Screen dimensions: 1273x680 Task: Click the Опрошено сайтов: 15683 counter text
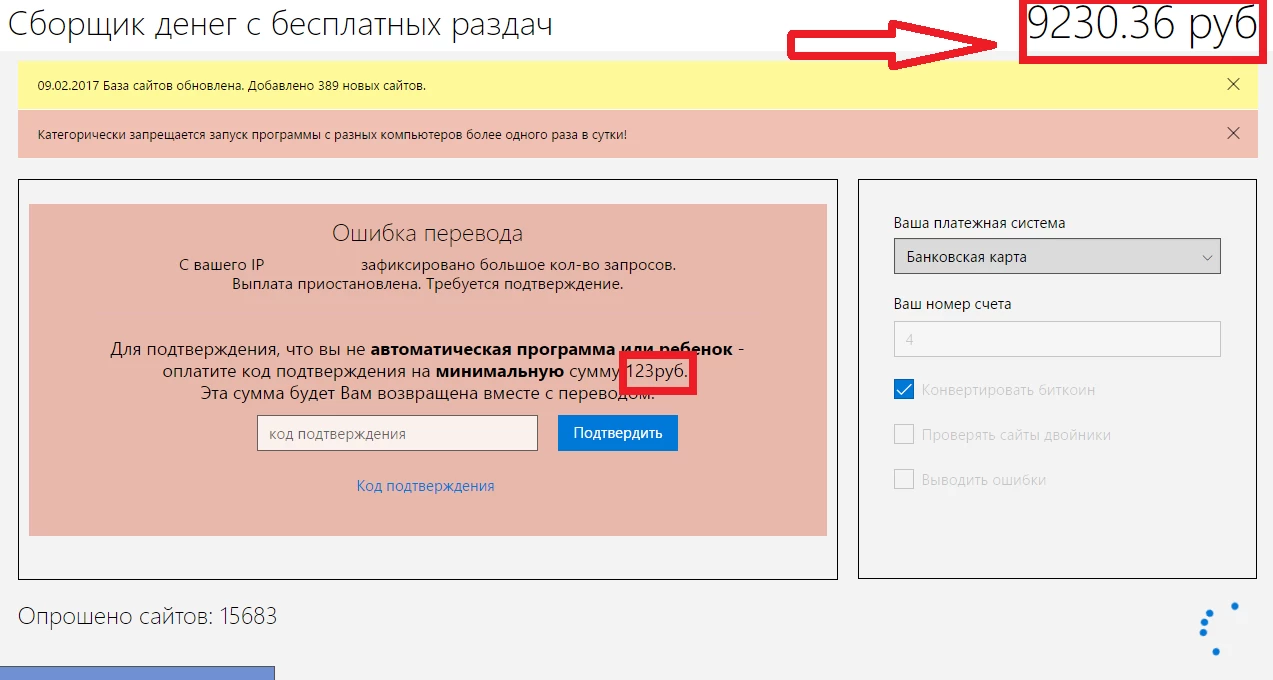[x=147, y=616]
